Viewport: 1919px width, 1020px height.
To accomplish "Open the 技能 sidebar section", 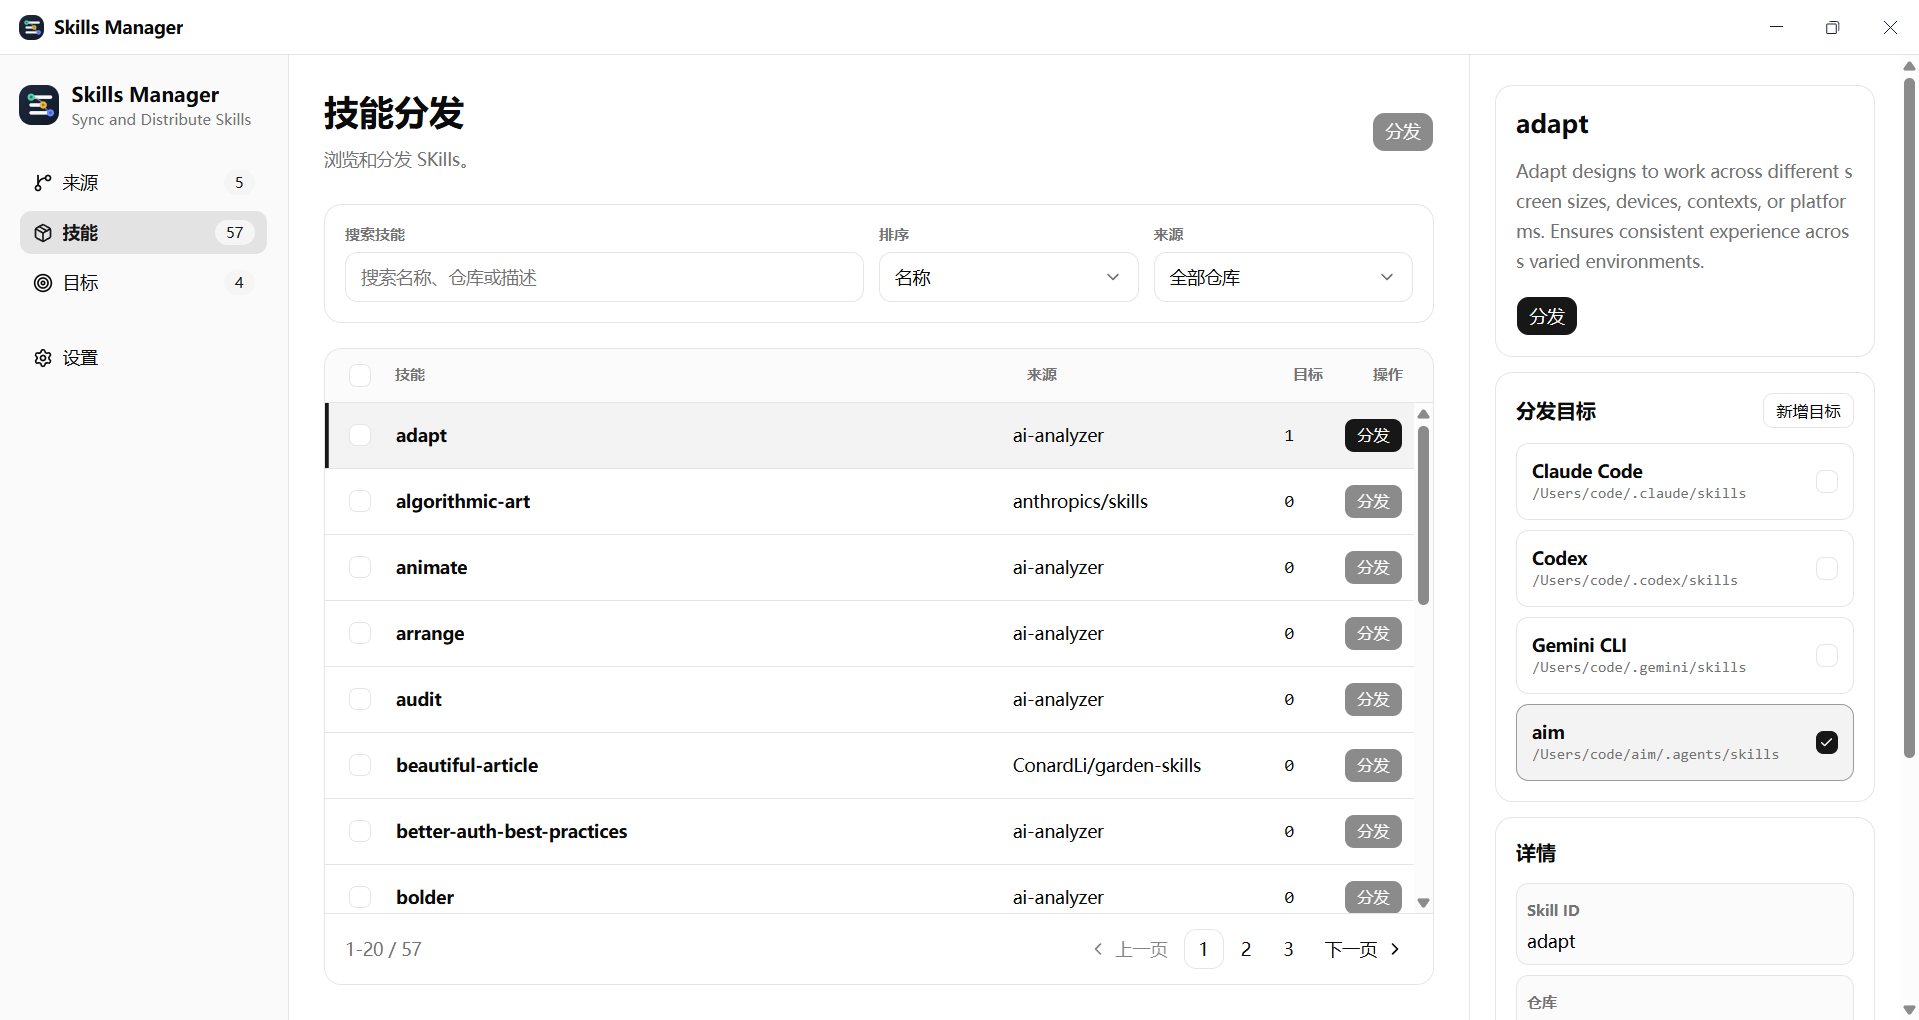I will tap(143, 233).
